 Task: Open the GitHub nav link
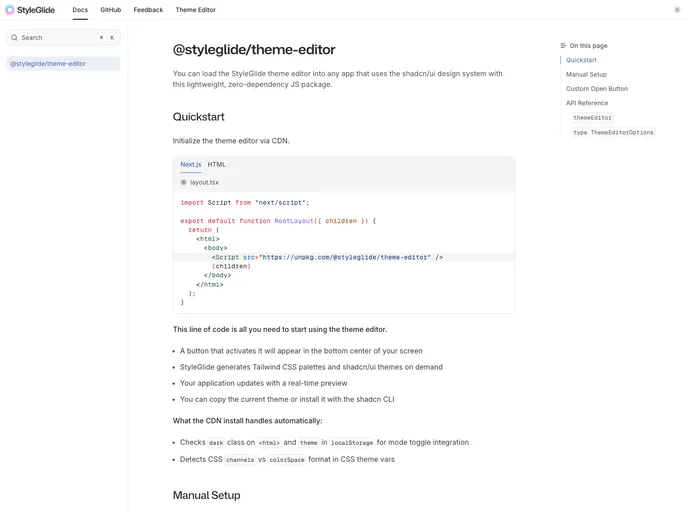pyautogui.click(x=110, y=10)
